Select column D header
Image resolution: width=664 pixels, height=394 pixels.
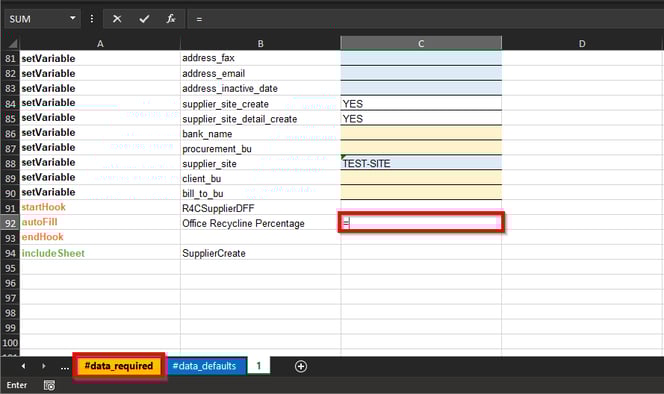coord(582,44)
